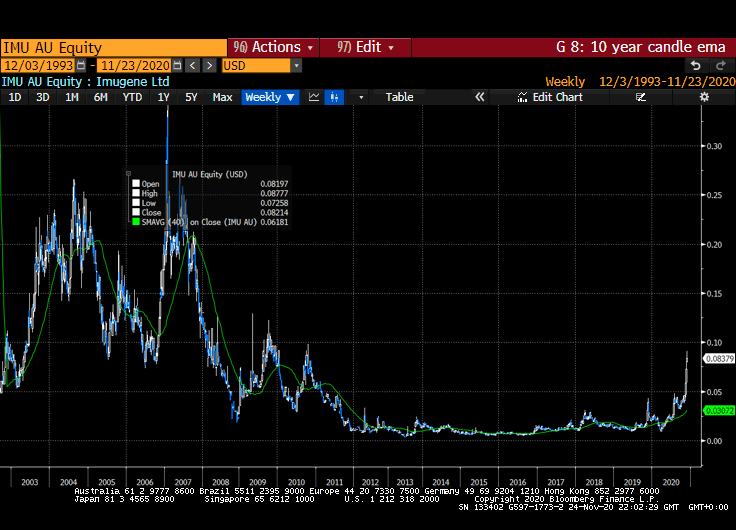Click the redo arrow icon
Screen dimensions: 736x530
(718, 65)
